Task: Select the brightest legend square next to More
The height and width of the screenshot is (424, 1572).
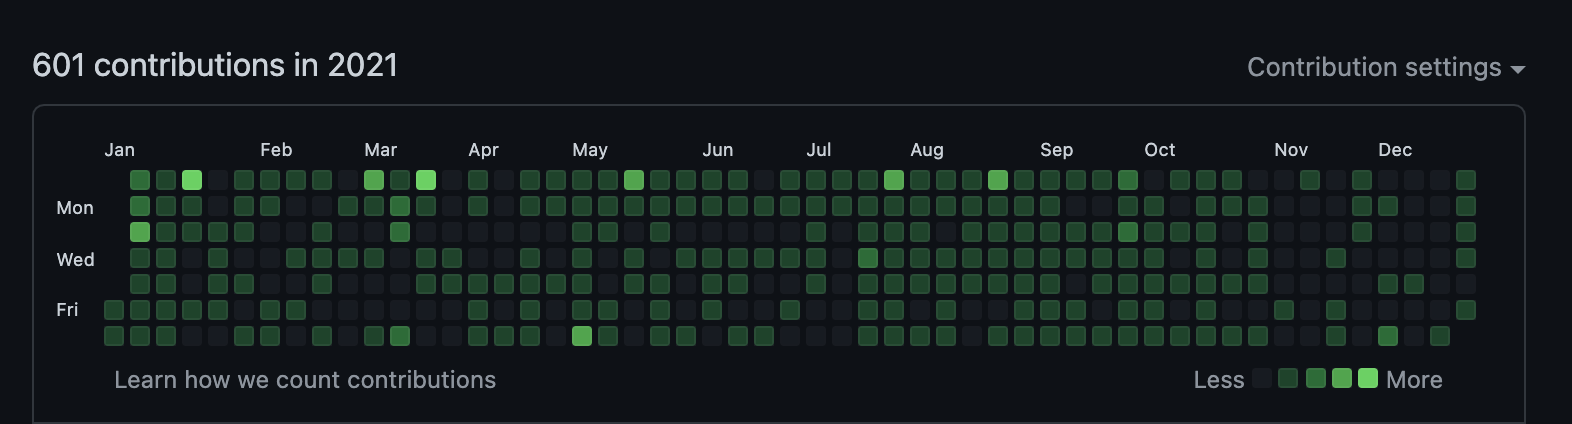Action: 1368,378
